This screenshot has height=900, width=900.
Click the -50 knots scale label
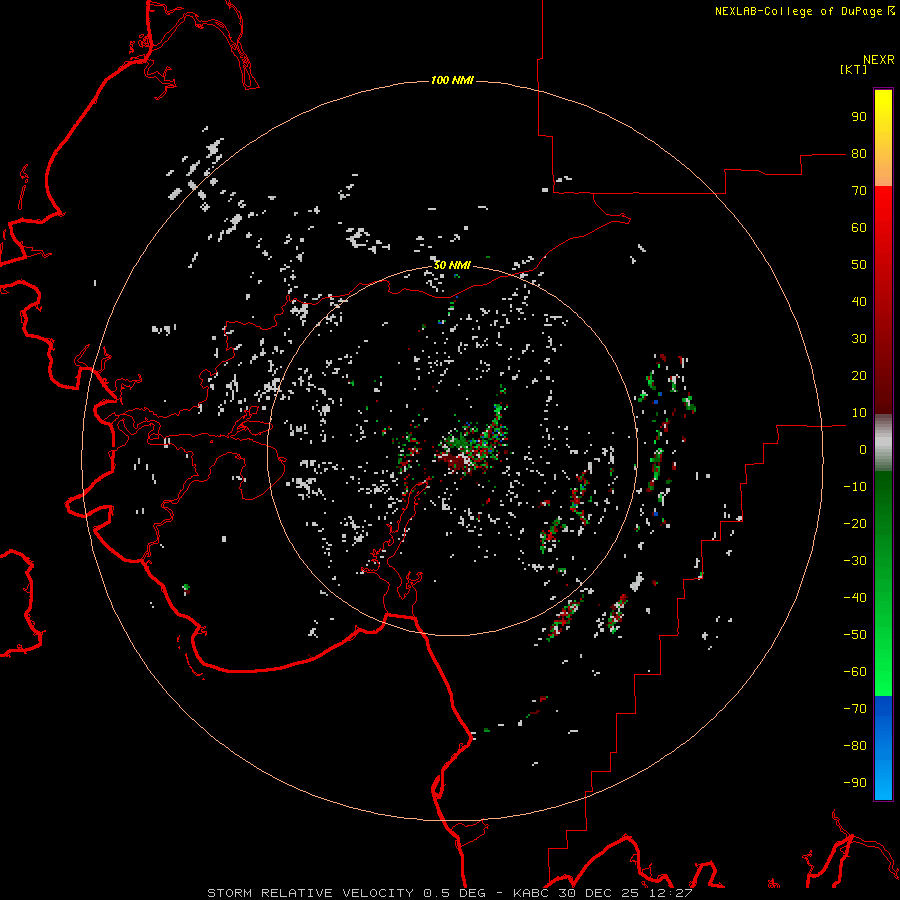855,635
